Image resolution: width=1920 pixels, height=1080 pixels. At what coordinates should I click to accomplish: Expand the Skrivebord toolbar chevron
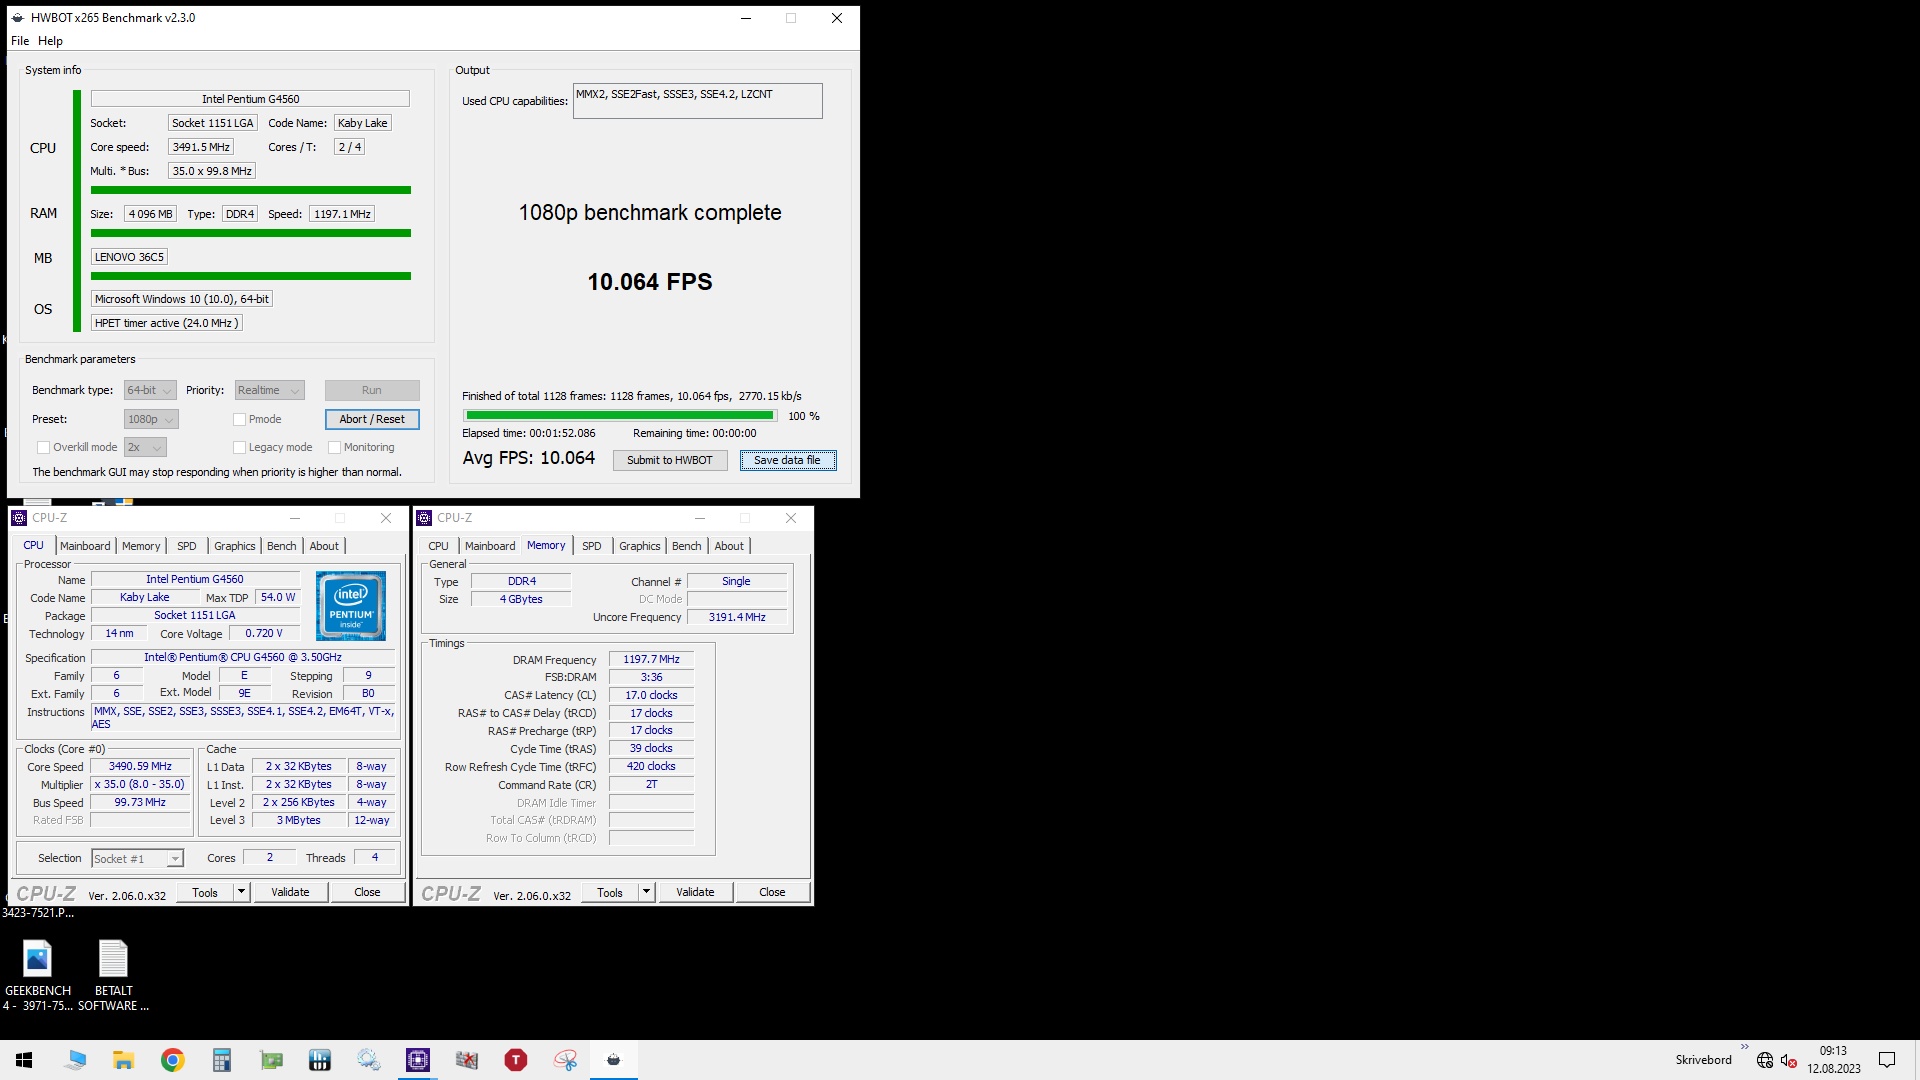click(1745, 1047)
